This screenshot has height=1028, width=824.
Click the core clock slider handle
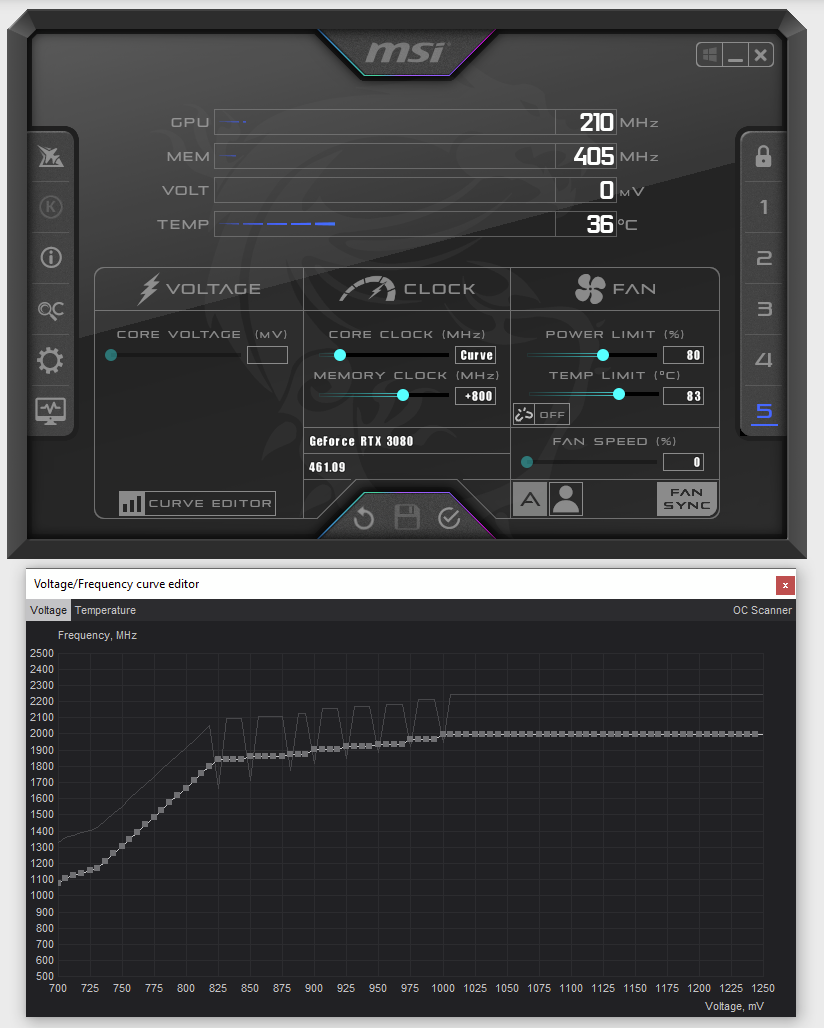pos(340,355)
